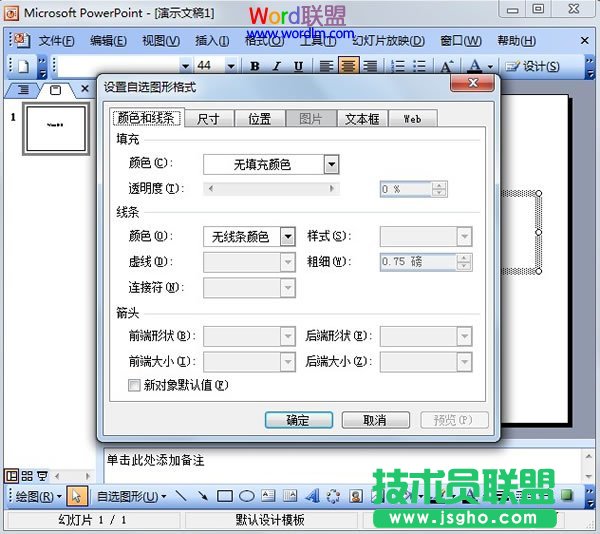Open the font size dropdown showing 44
600x534 pixels.
pyautogui.click(x=231, y=66)
